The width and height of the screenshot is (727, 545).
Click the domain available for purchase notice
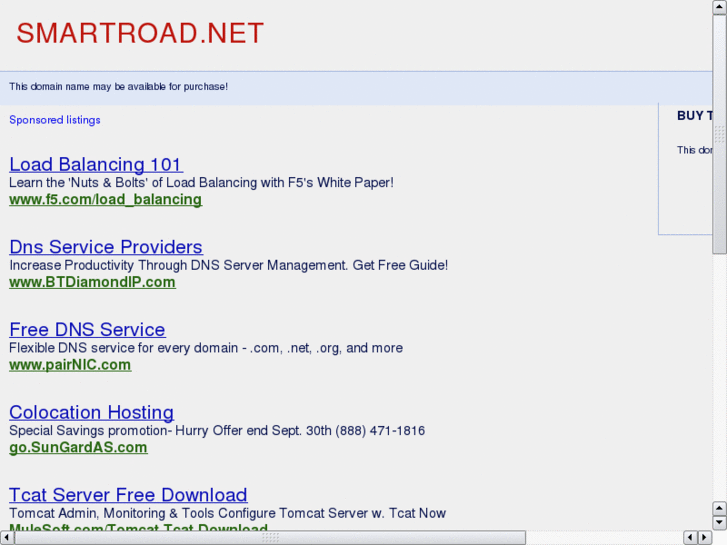tap(118, 87)
